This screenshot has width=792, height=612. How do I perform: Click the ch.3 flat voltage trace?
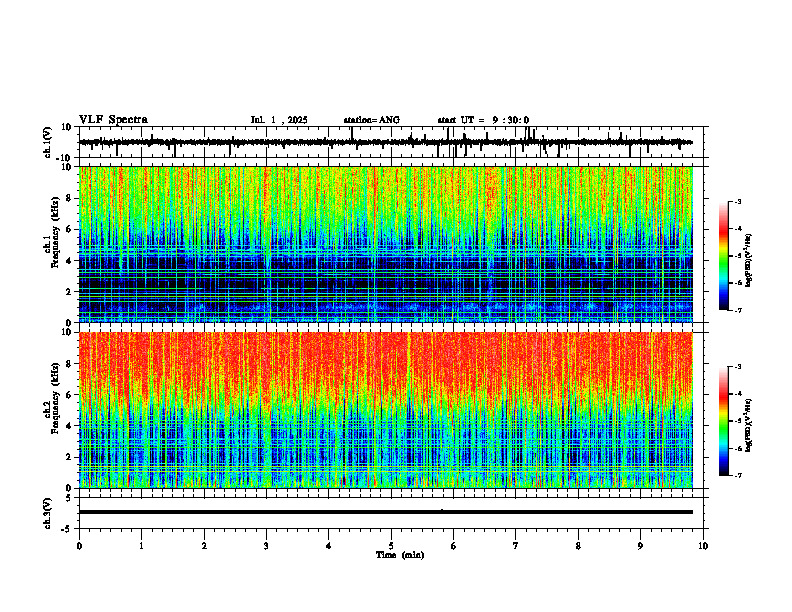386,512
